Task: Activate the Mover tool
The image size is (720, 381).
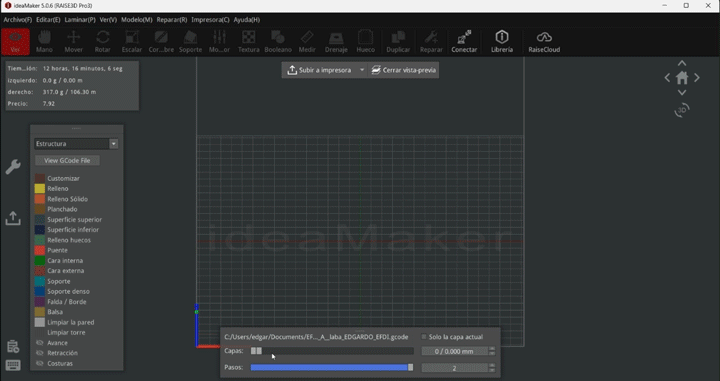Action: point(73,42)
